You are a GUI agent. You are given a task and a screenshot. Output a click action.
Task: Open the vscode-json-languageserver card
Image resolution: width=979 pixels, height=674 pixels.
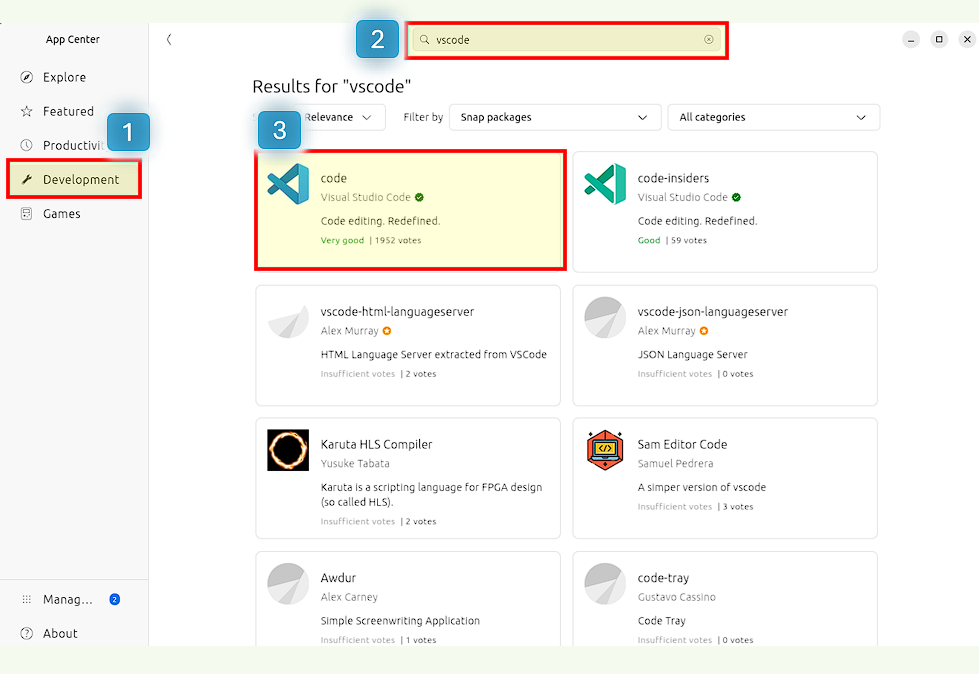coord(725,346)
